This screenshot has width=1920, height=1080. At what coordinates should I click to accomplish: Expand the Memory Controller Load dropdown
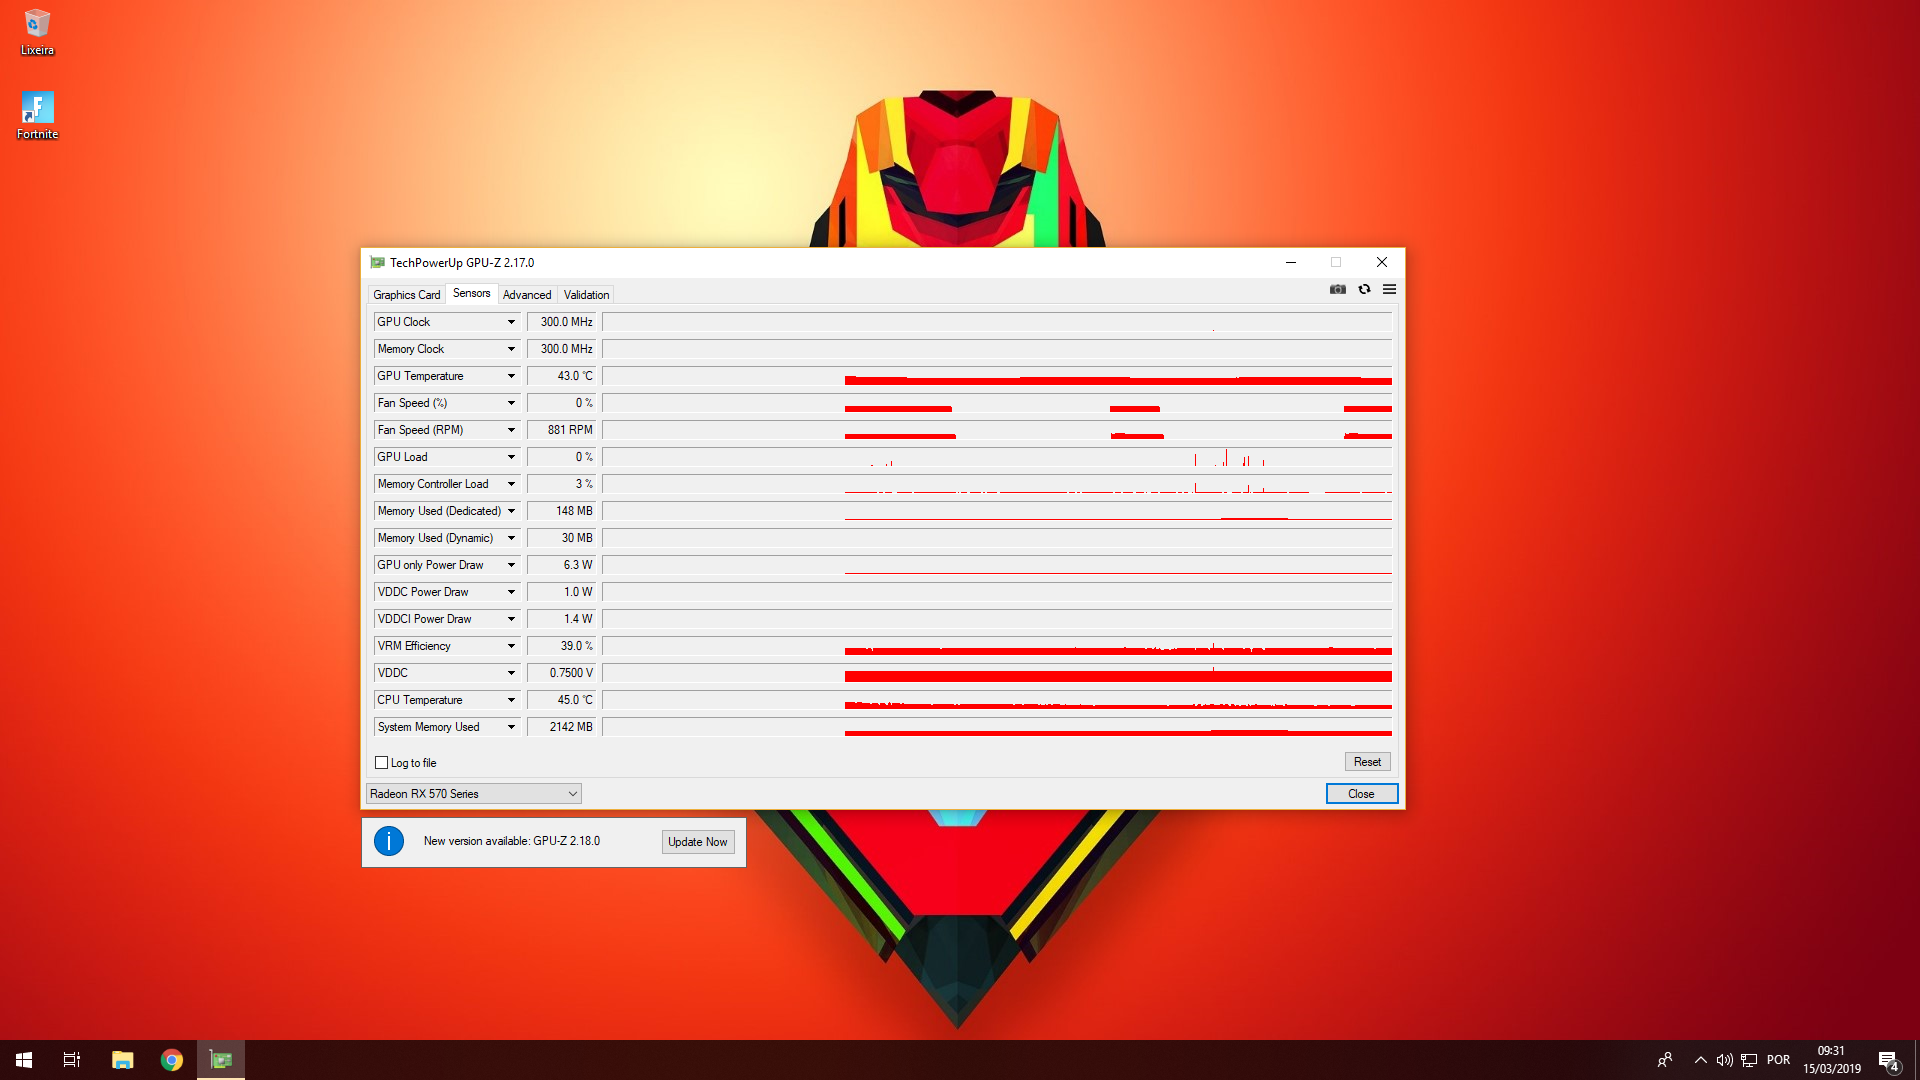[x=511, y=484]
